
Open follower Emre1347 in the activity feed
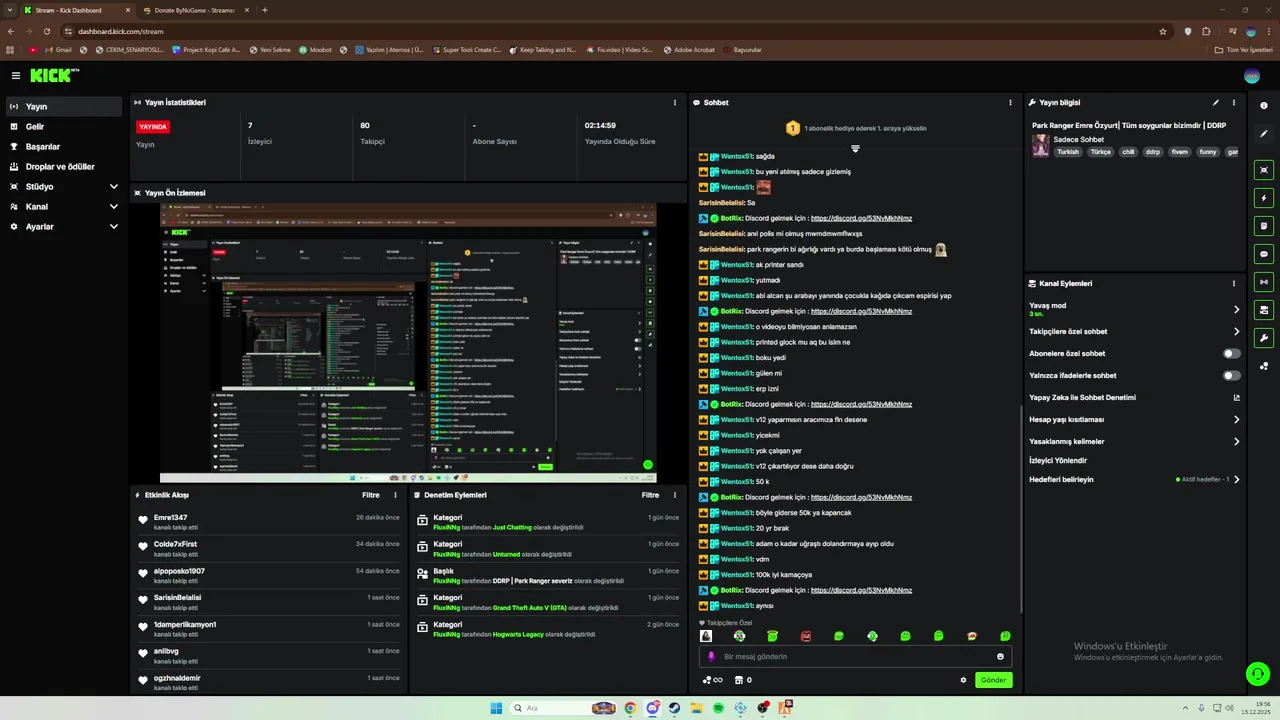pos(170,518)
